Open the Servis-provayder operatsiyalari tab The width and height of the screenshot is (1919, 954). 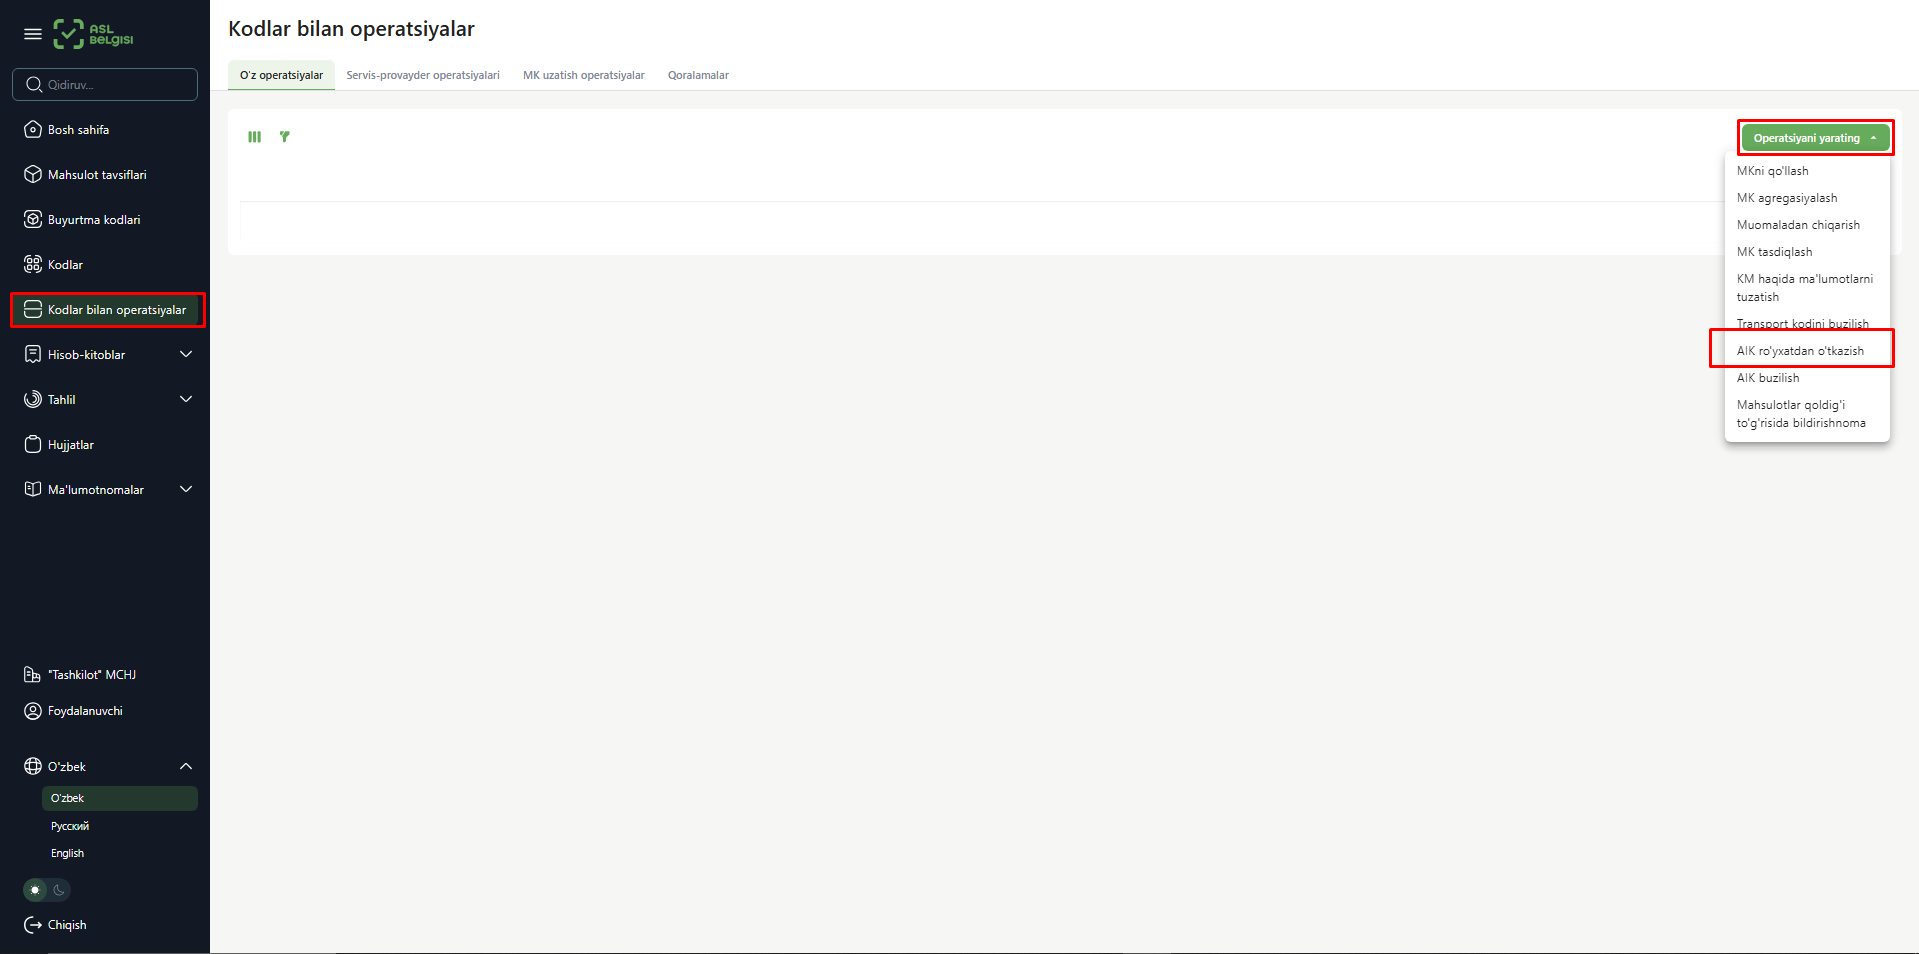click(x=423, y=75)
